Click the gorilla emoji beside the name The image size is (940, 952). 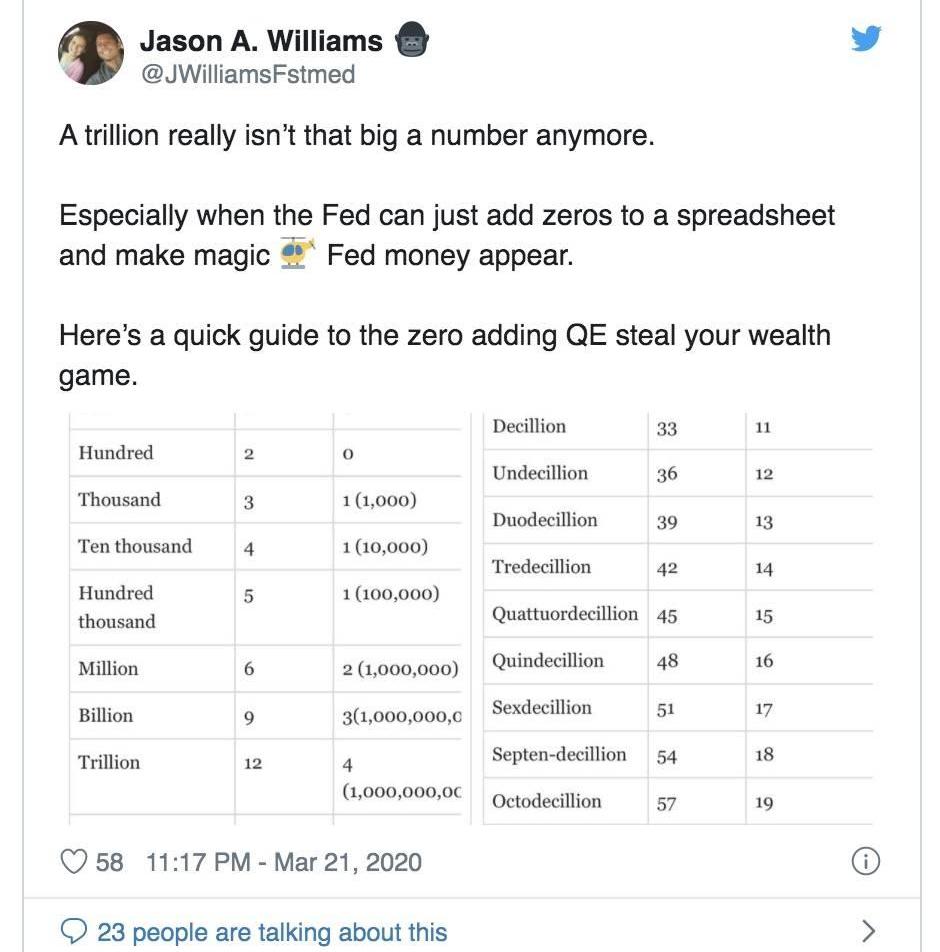(412, 42)
